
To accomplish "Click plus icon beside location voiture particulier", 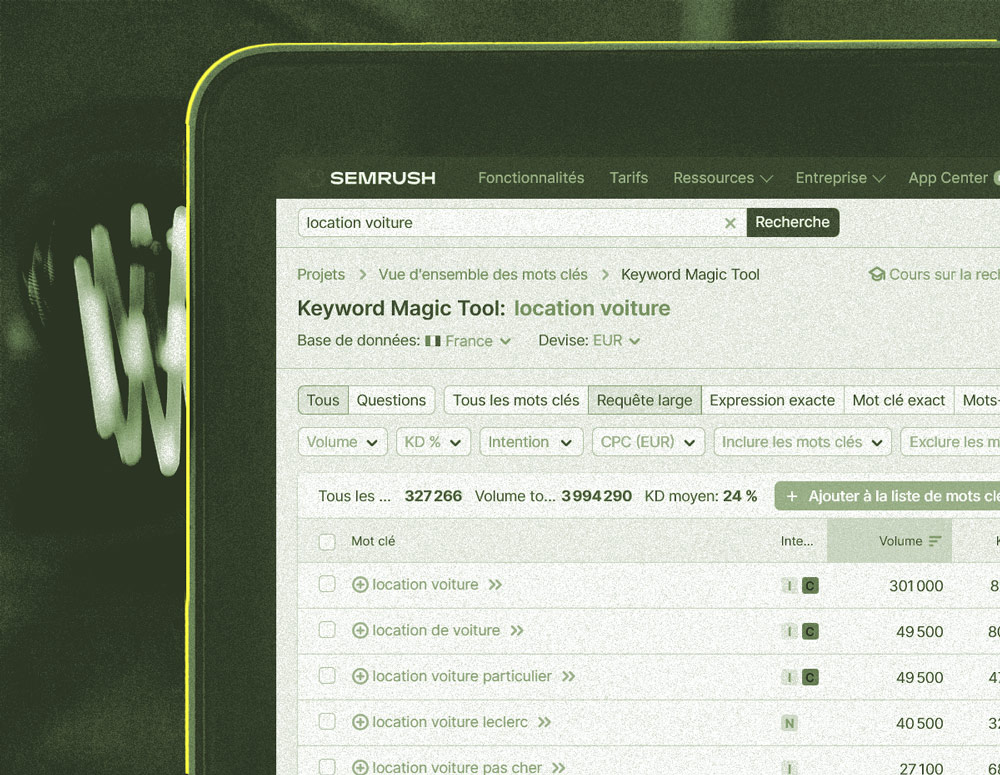I will coord(360,677).
